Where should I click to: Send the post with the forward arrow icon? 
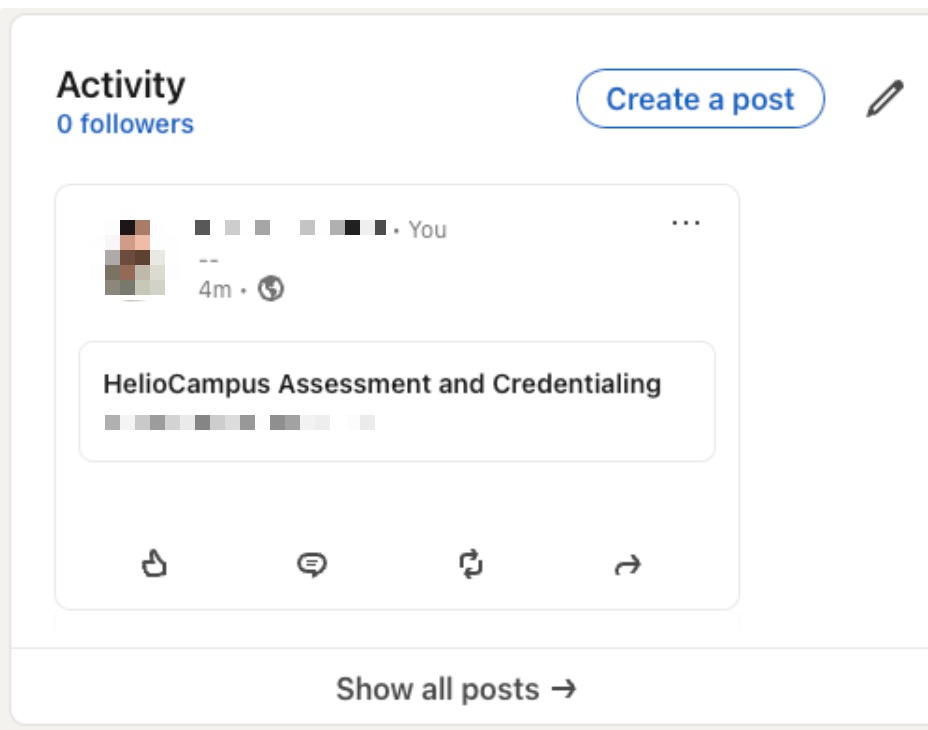point(627,567)
